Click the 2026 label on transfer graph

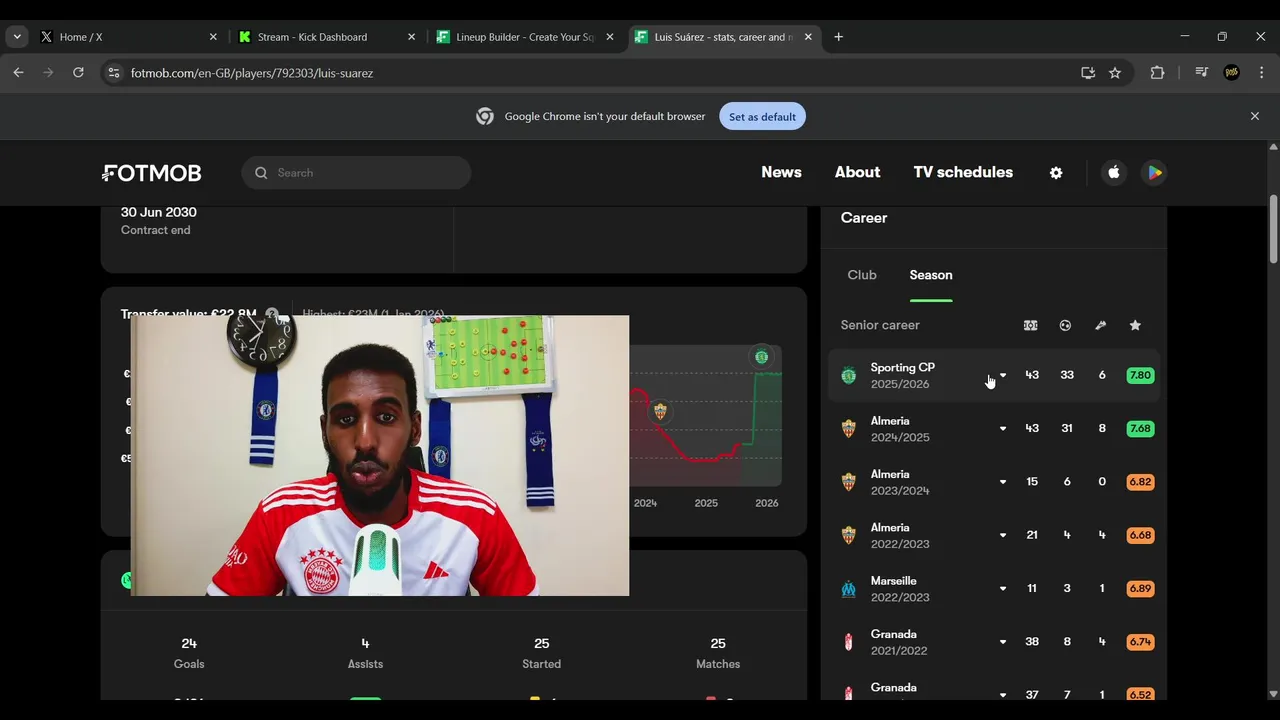click(767, 503)
